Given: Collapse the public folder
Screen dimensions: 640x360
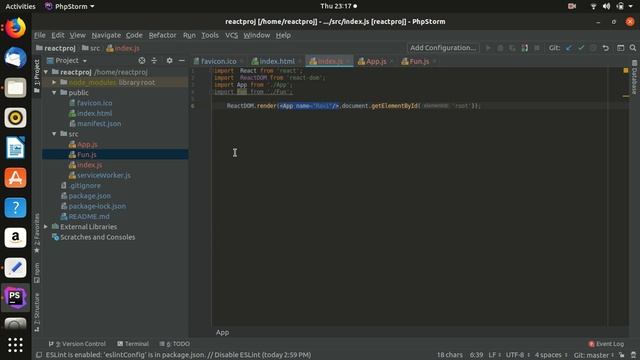Looking at the screenshot, I should (54, 93).
